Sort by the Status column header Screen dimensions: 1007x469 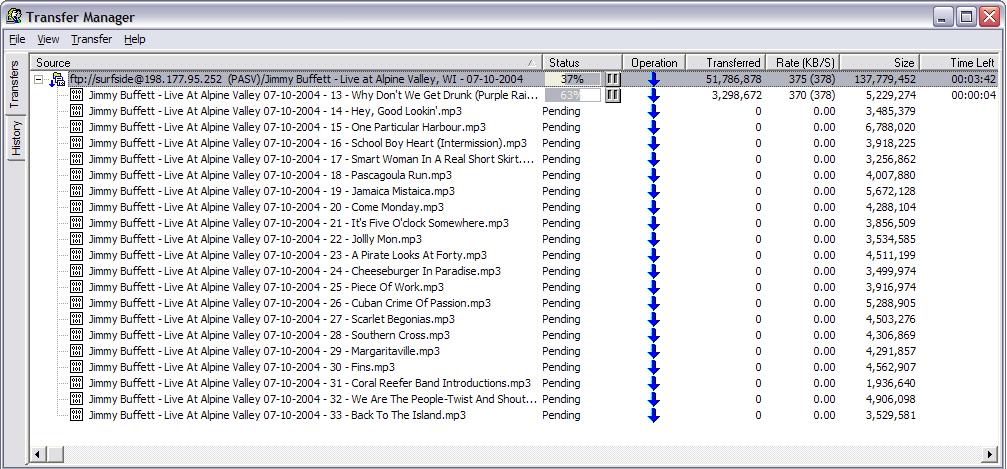(x=582, y=62)
